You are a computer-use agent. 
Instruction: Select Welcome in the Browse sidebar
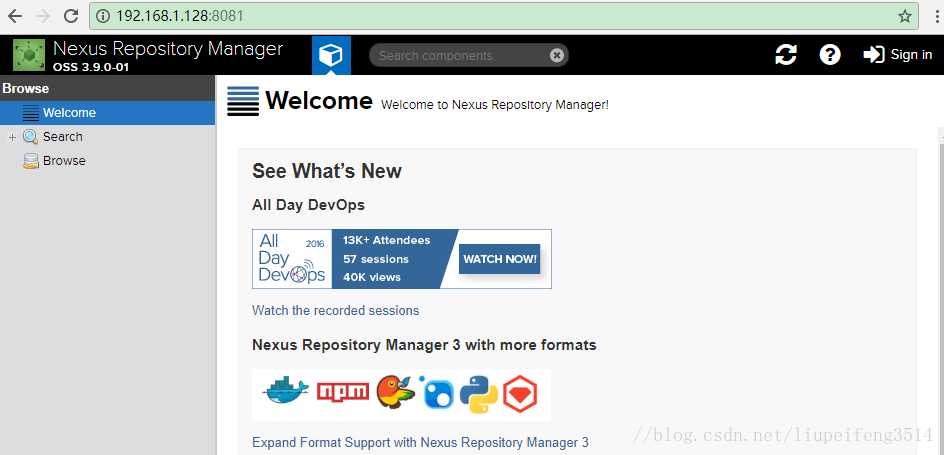click(107, 113)
